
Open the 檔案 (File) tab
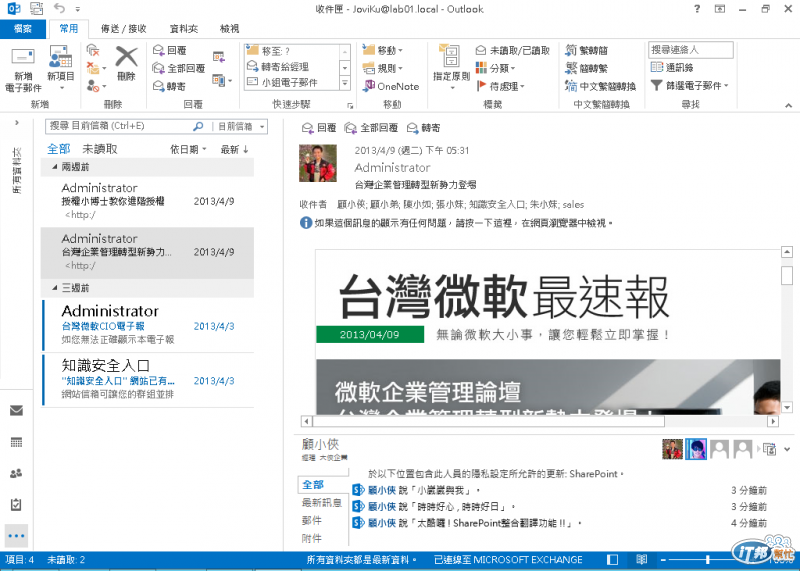[x=22, y=29]
